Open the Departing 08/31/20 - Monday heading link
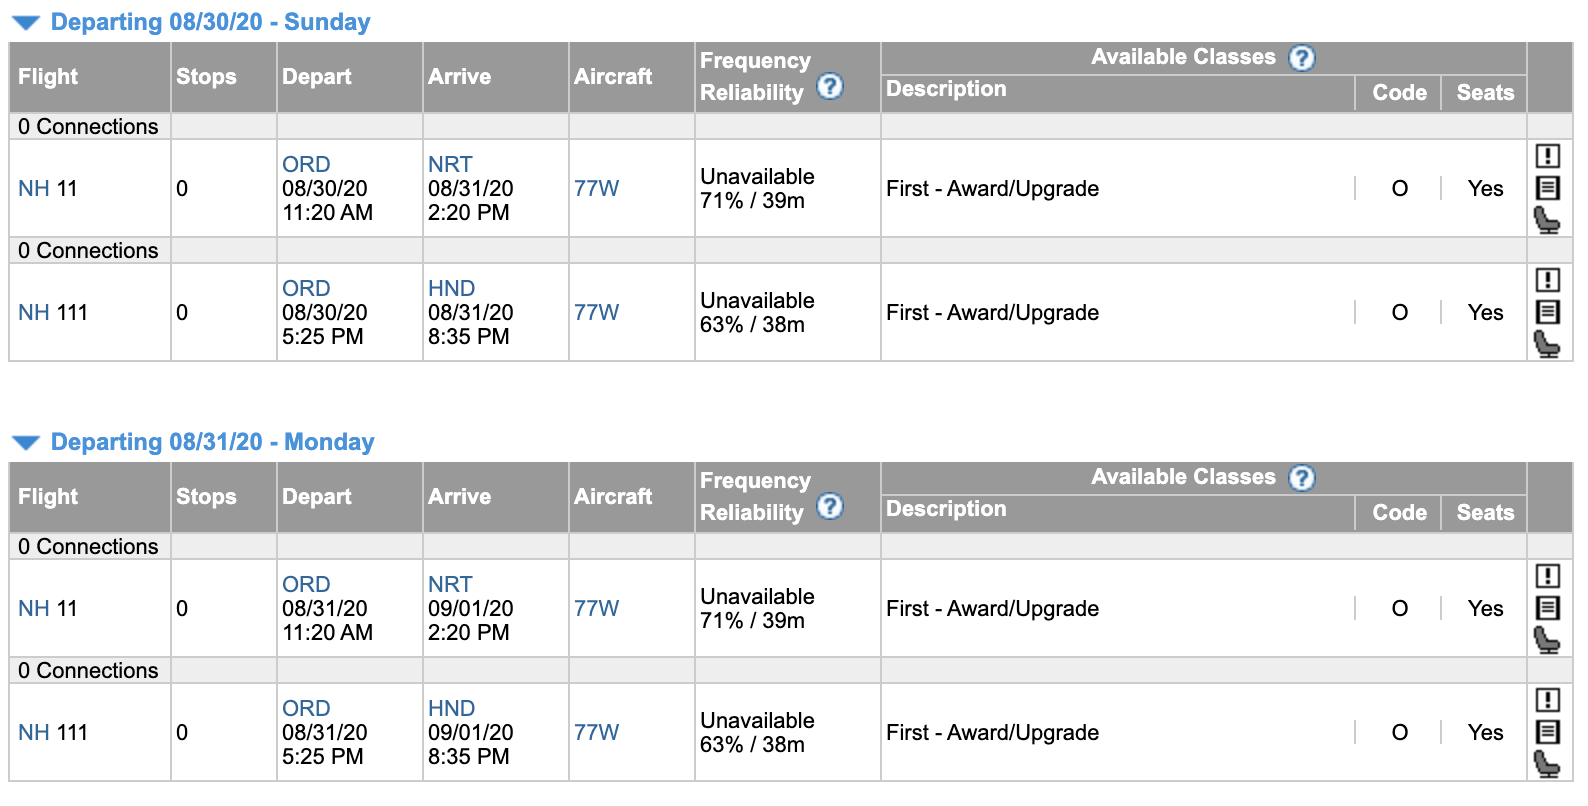1588x806 pixels. (x=212, y=442)
